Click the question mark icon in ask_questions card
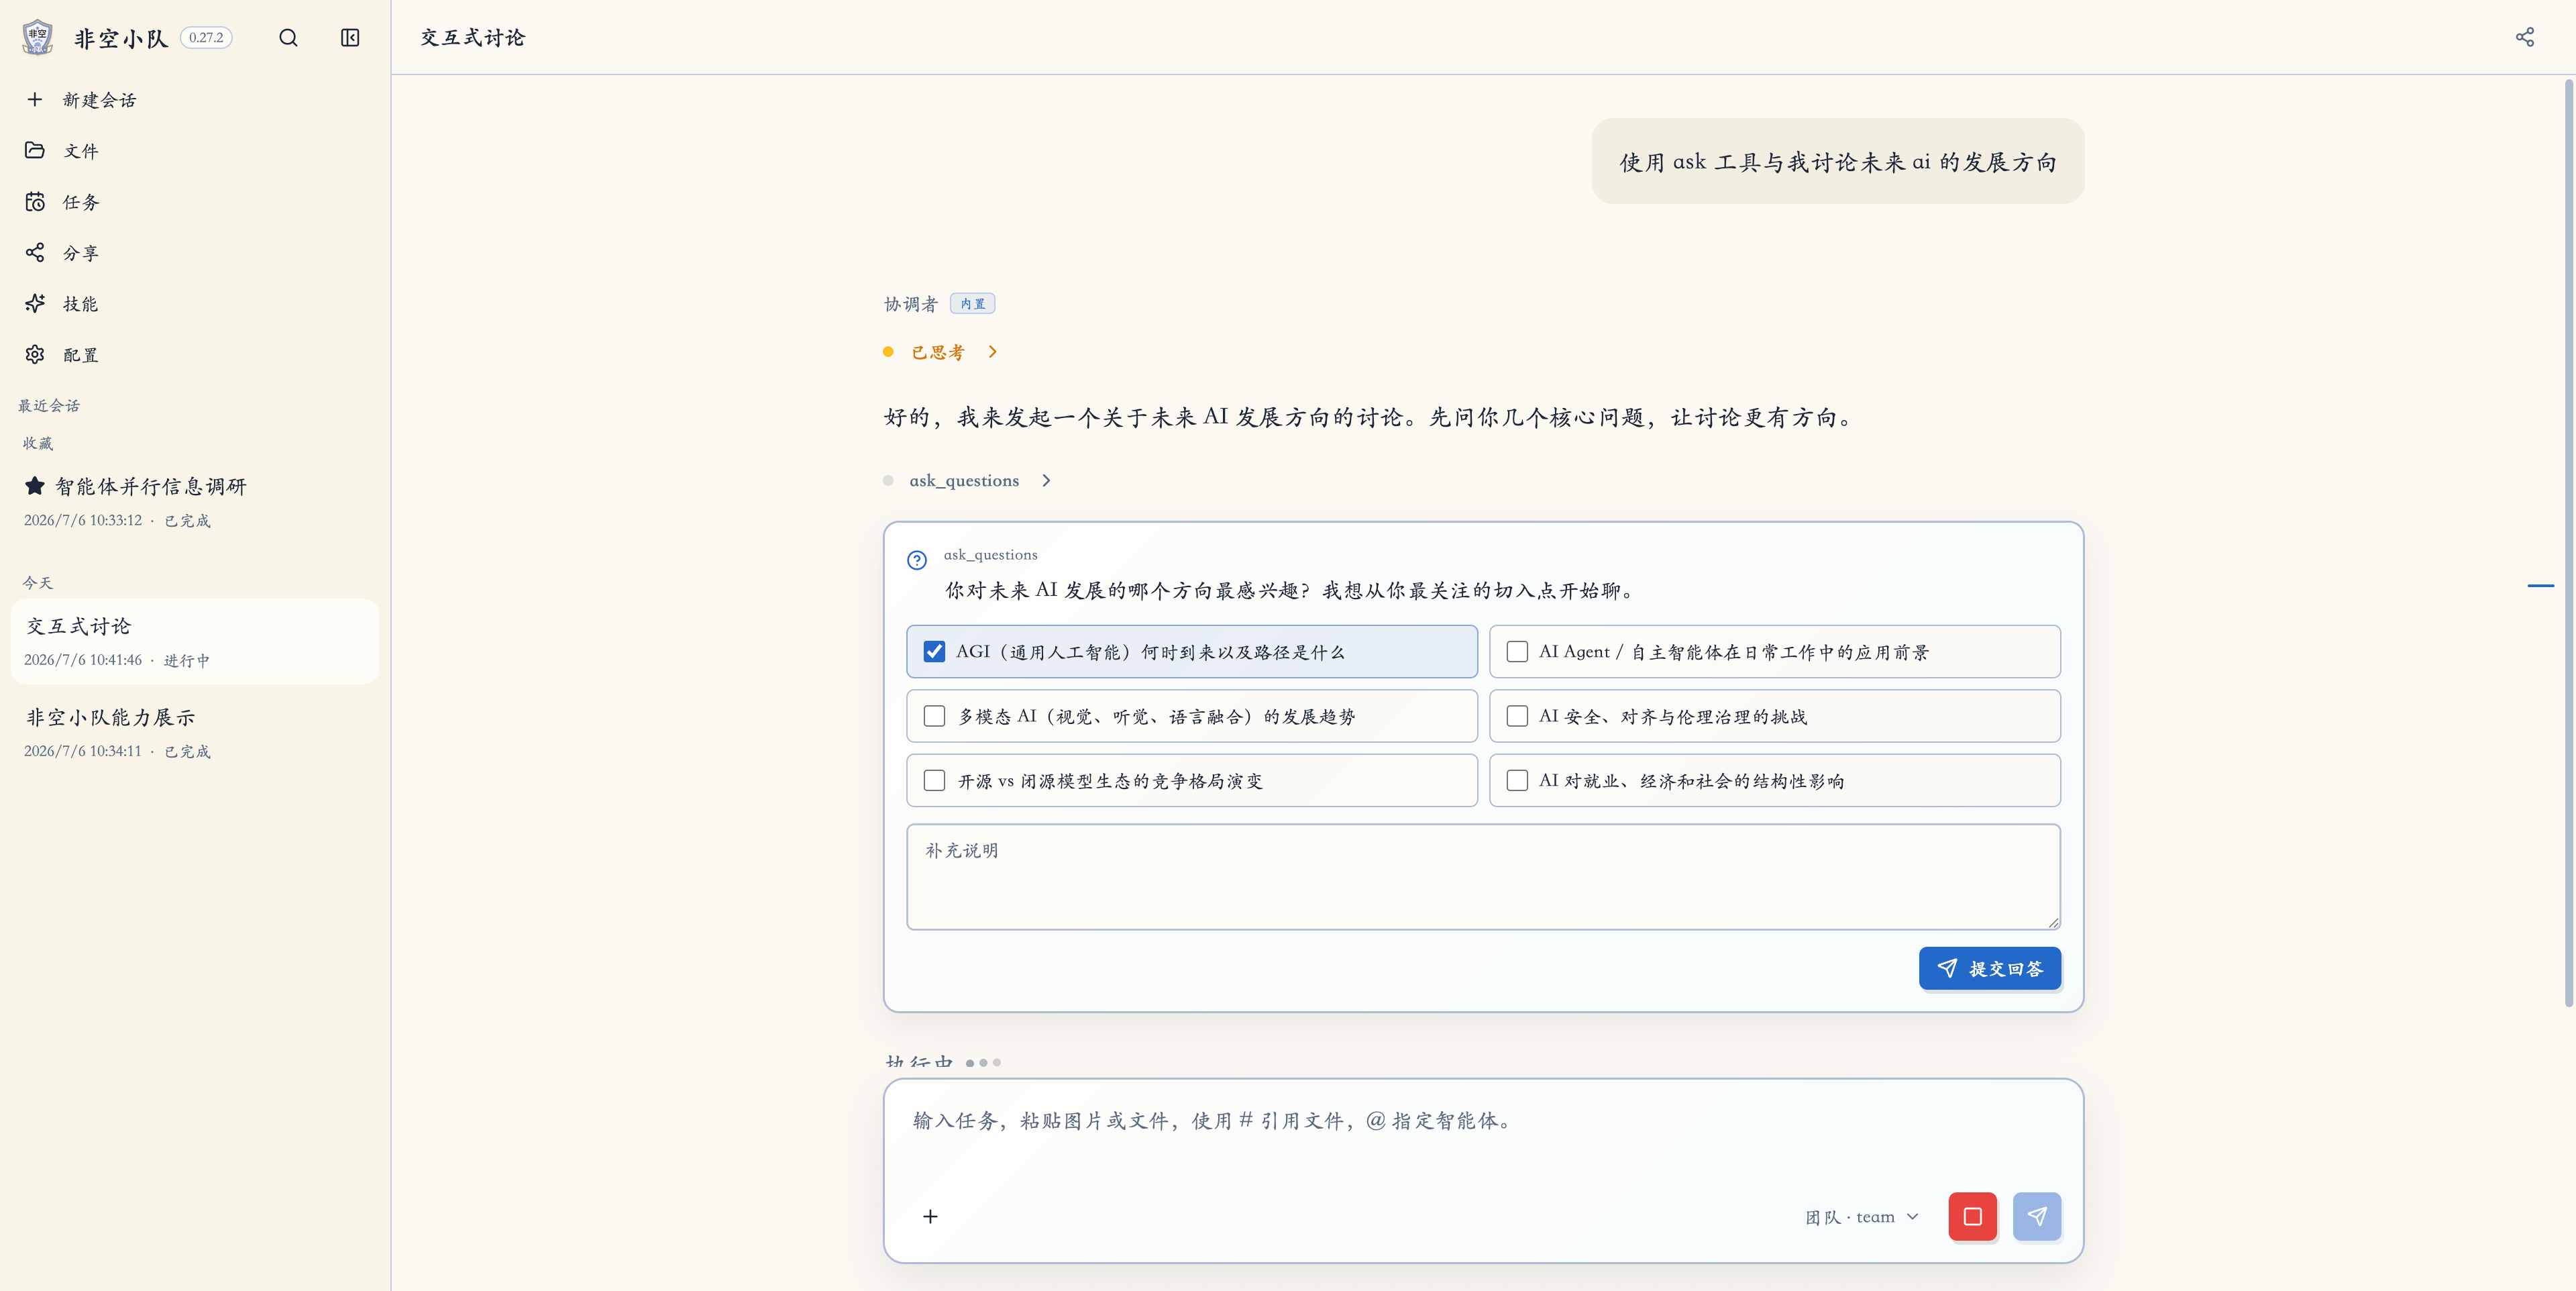 tap(917, 560)
